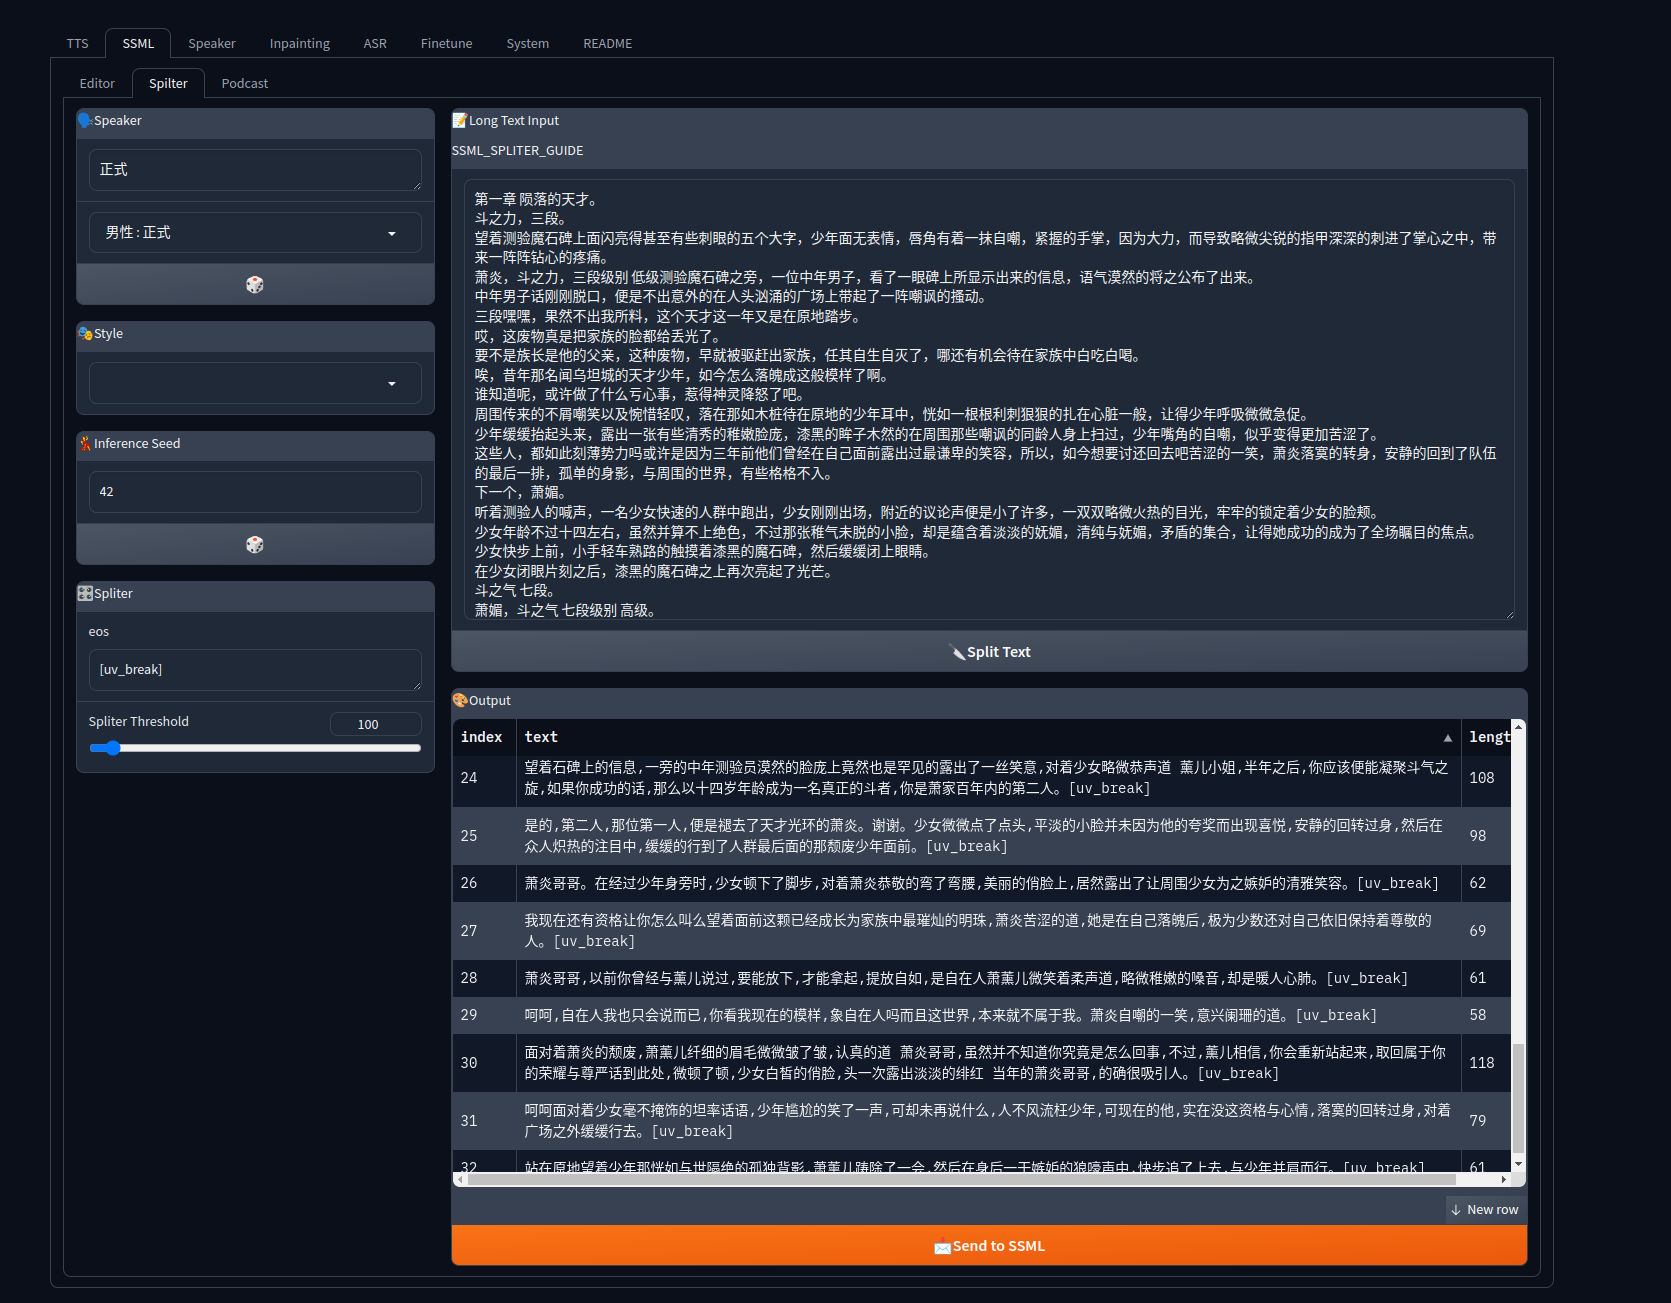Viewport: 1671px width, 1303px height.
Task: Open the 男性 : 正式 speaker dropdown
Action: point(255,233)
